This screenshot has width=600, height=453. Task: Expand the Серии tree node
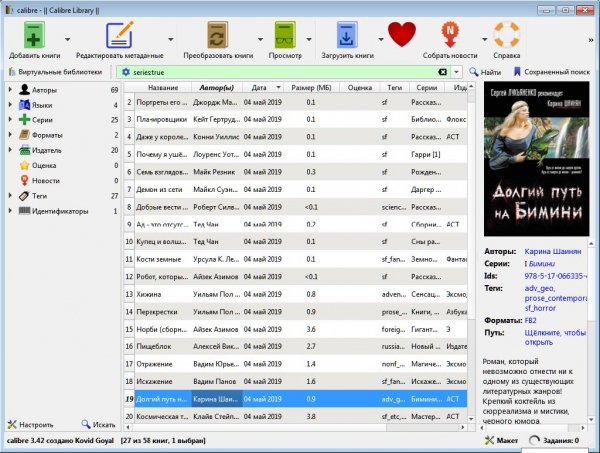pyautogui.click(x=10, y=120)
